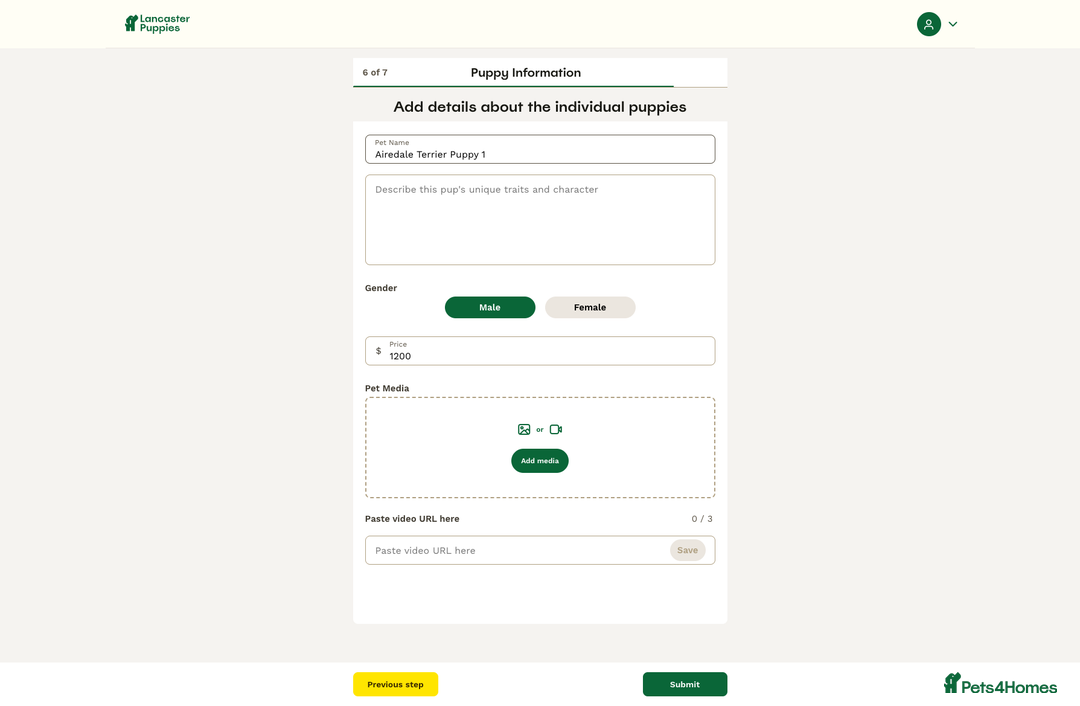Viewport: 1080px width, 706px height.
Task: Click the image icon in Pet Media
Action: (524, 430)
